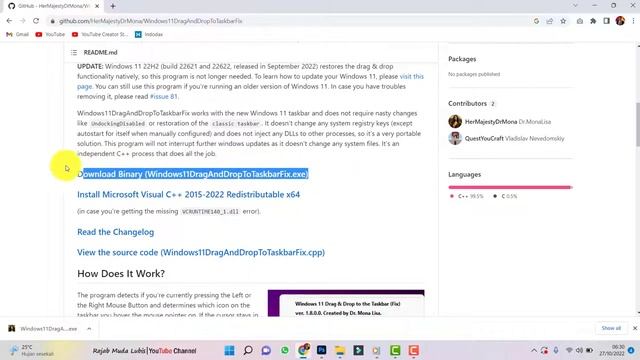Show all downloads

[611, 328]
